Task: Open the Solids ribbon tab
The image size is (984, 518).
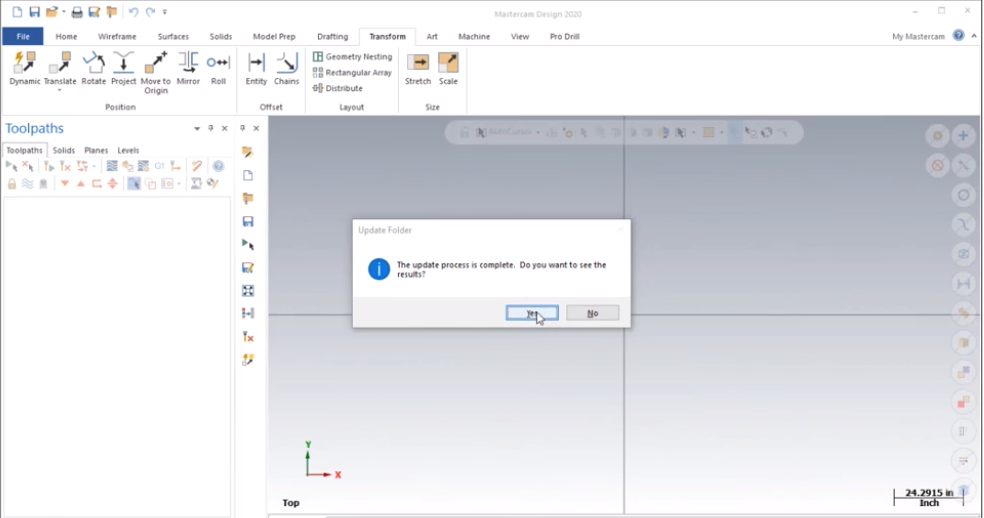Action: coord(220,36)
